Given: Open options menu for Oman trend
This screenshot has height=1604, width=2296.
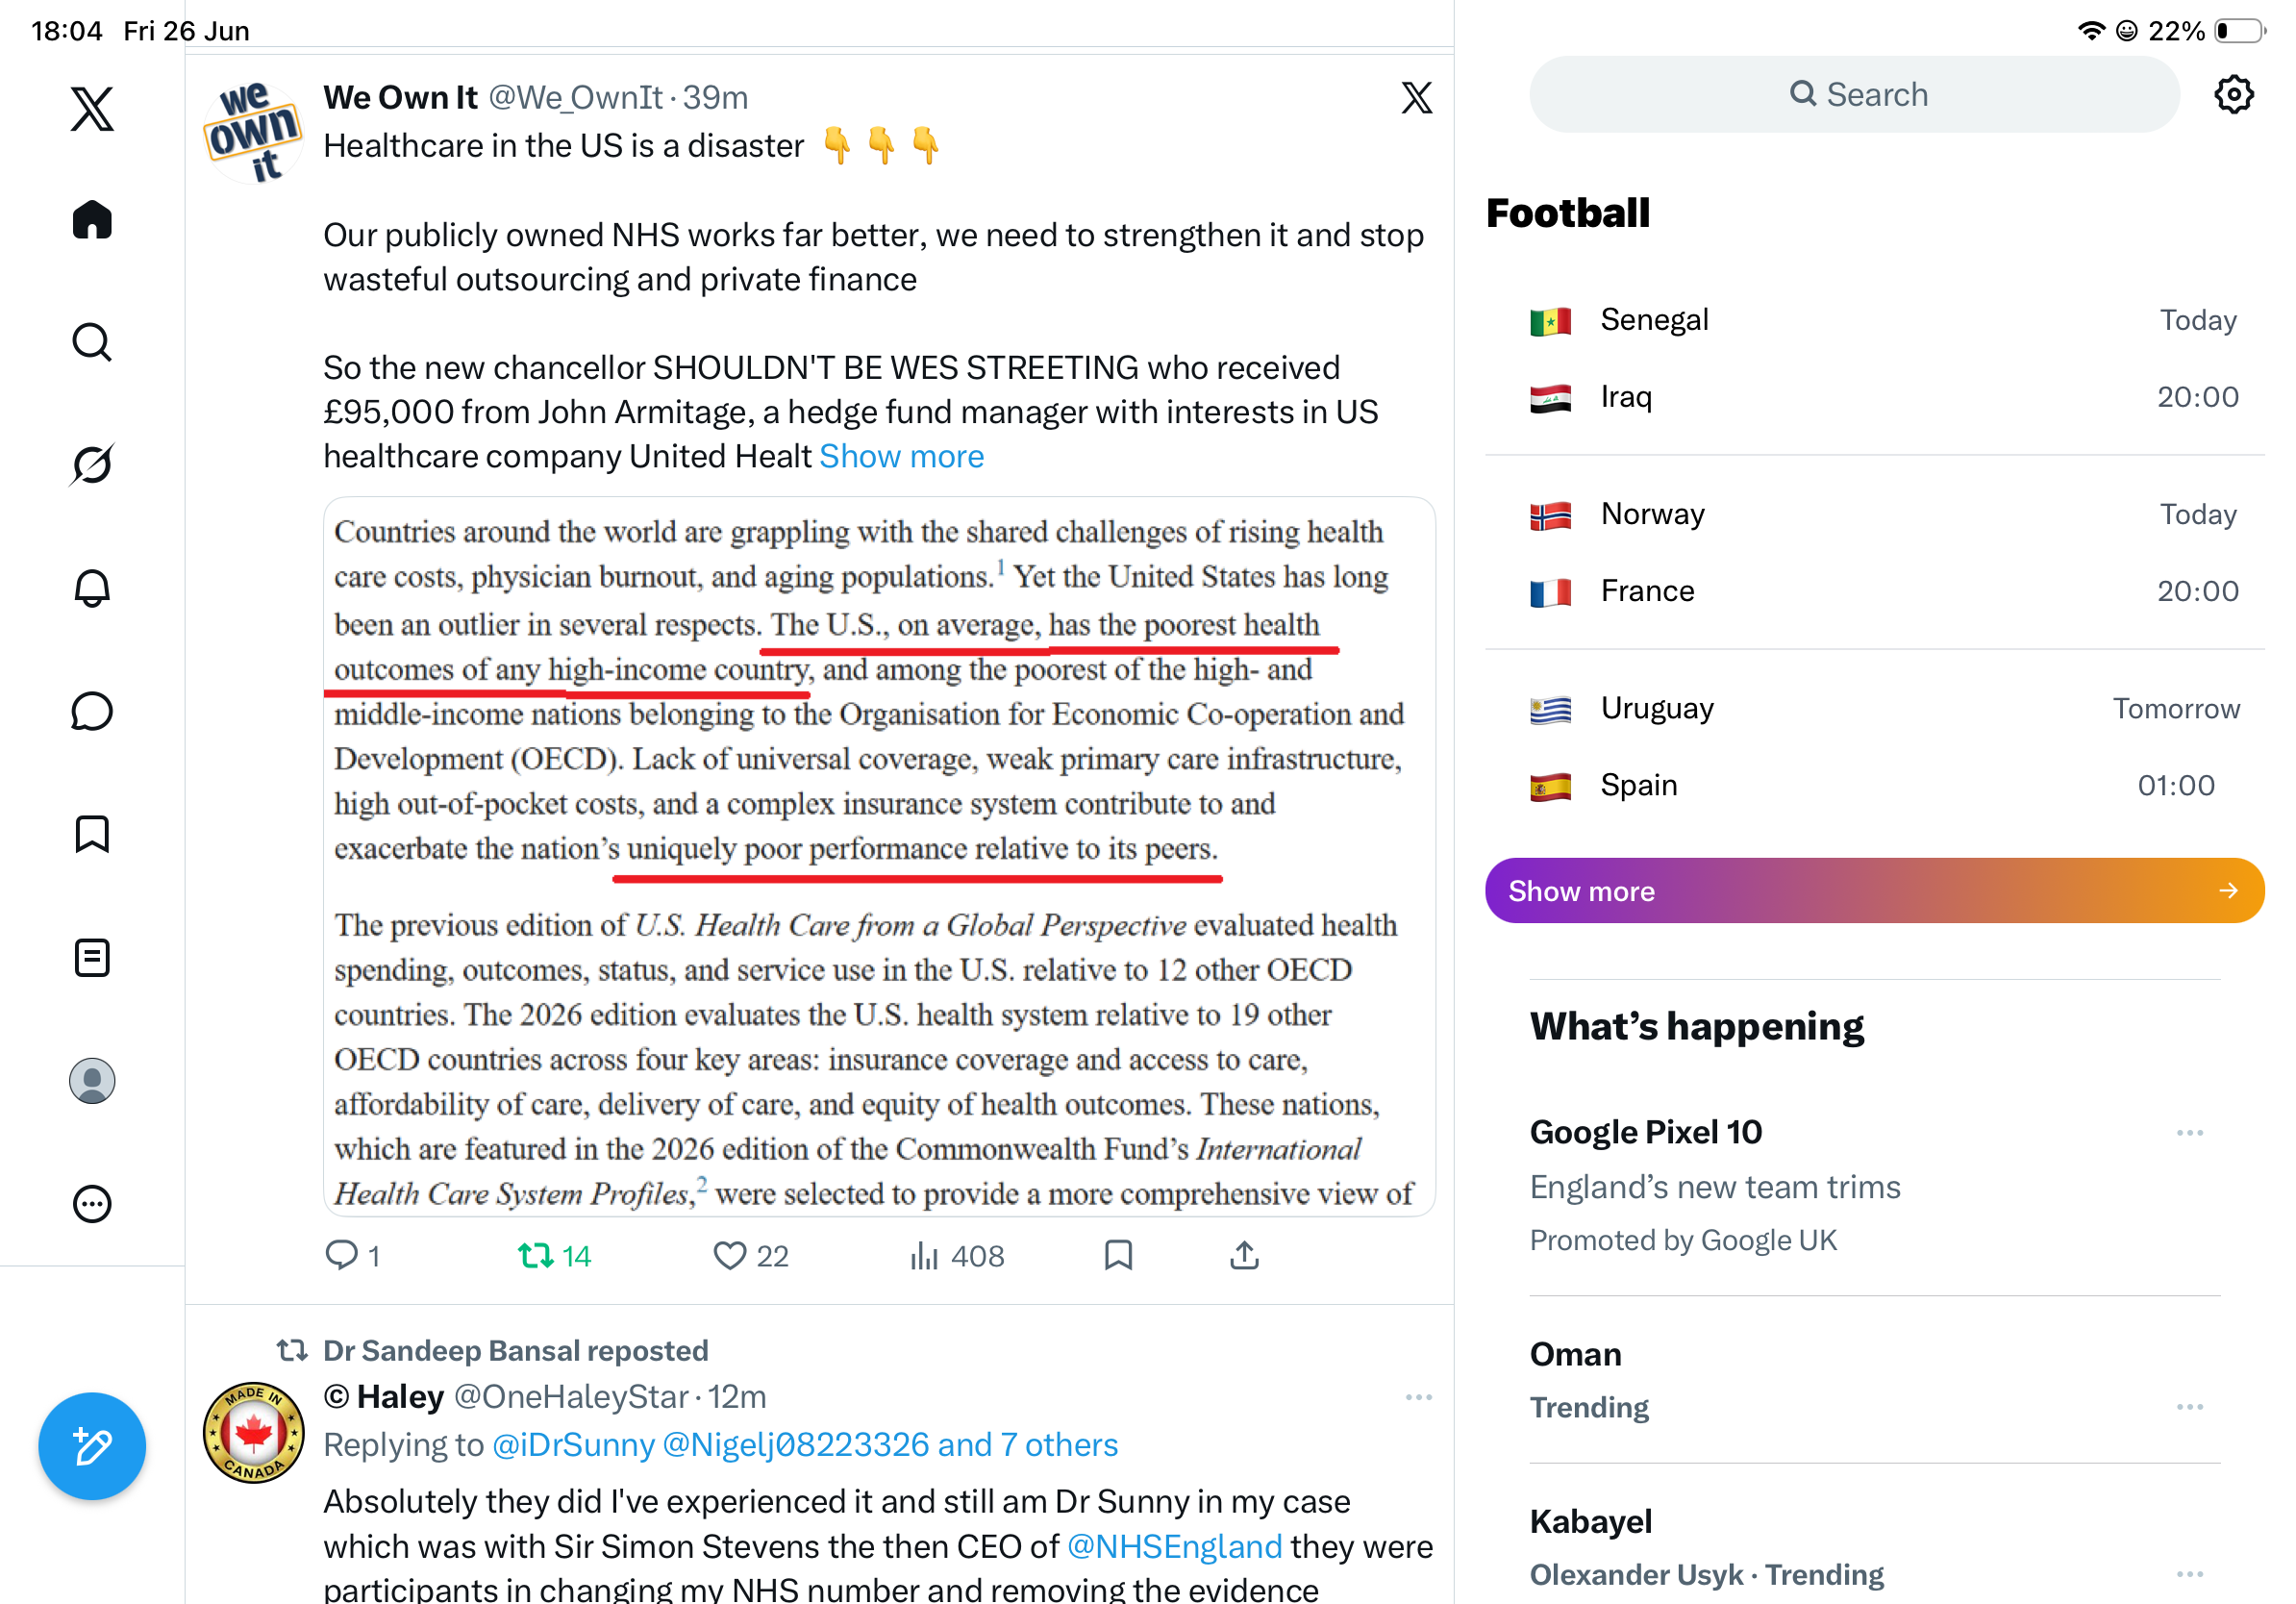Looking at the screenshot, I should [2189, 1407].
